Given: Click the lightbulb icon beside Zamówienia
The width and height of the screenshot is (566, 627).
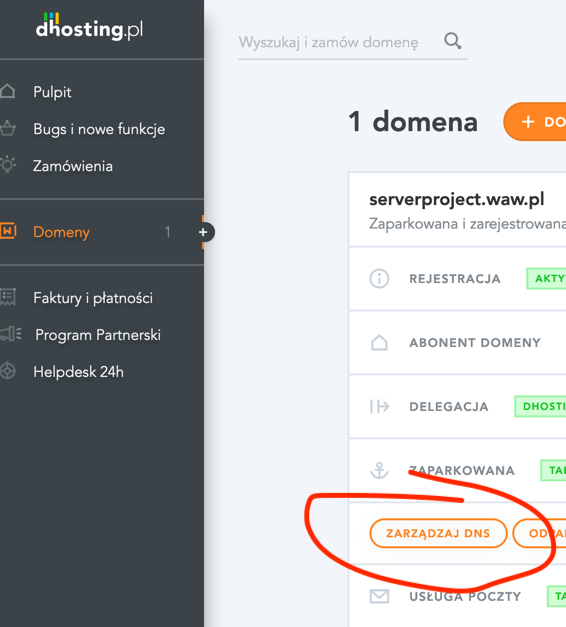Looking at the screenshot, I should pyautogui.click(x=8, y=165).
